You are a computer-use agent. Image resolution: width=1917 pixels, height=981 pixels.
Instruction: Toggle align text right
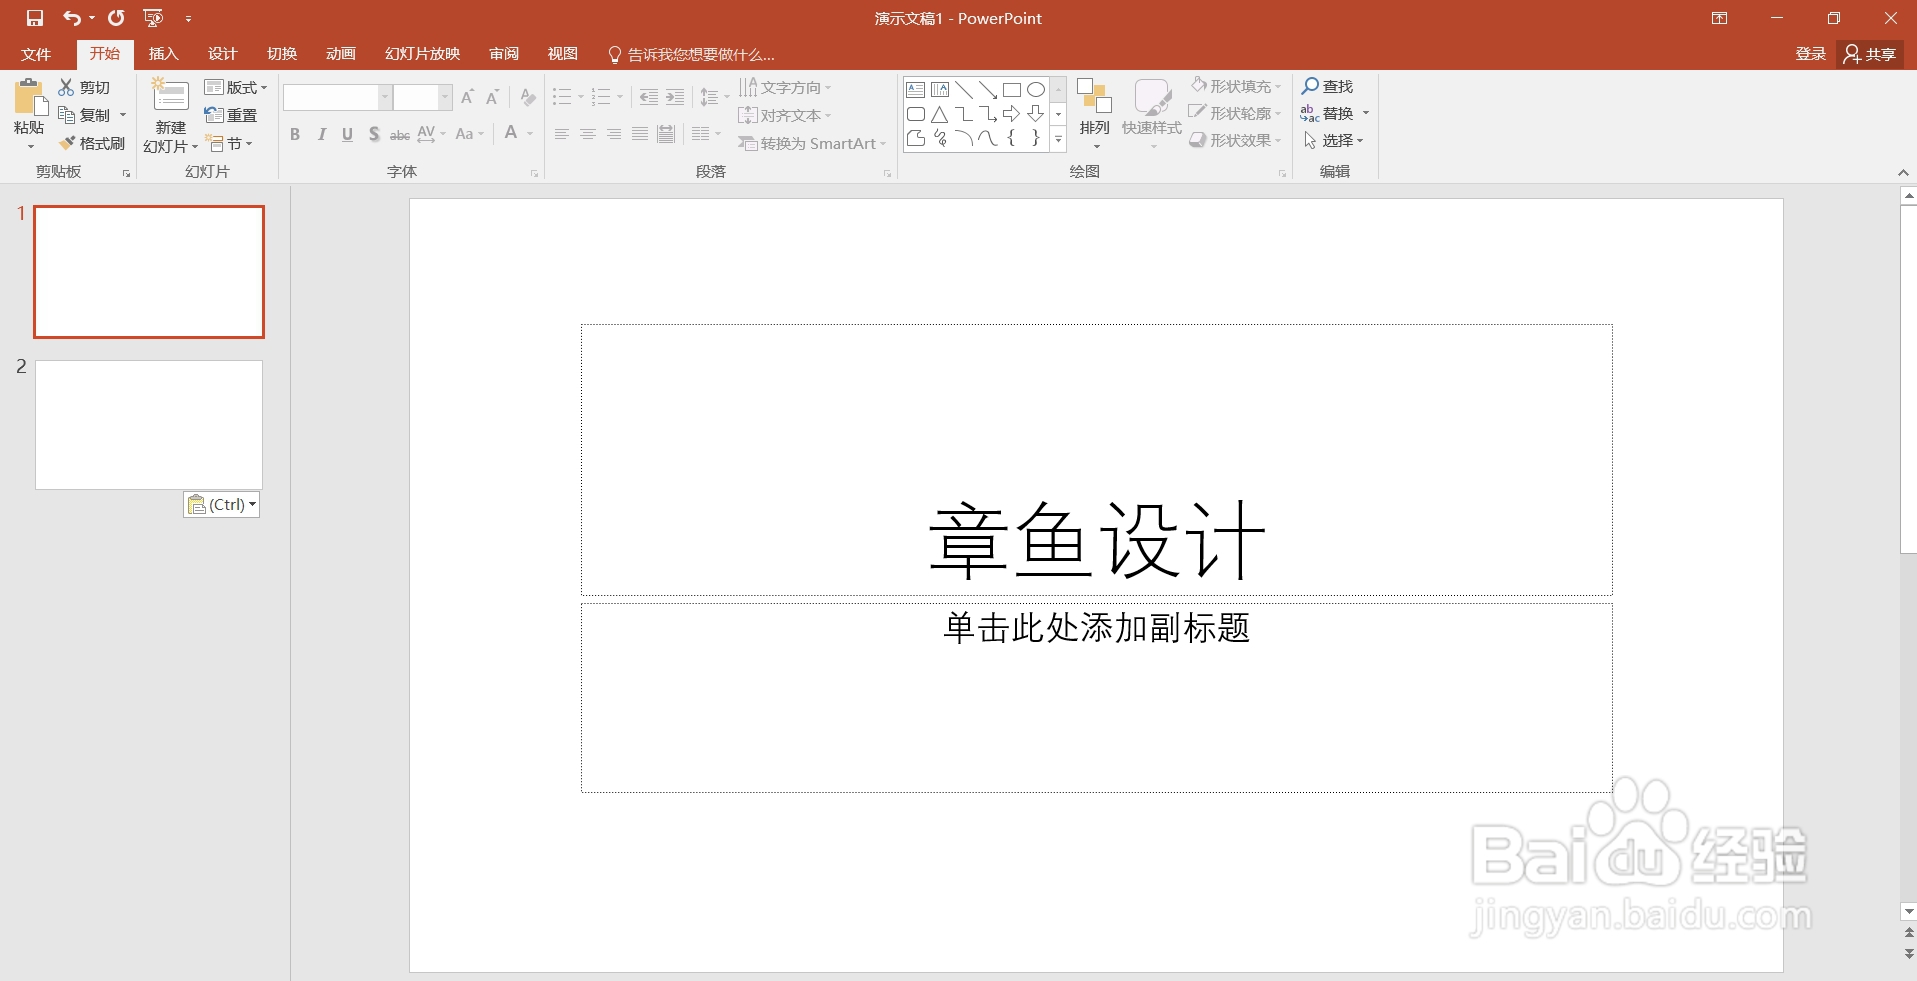[614, 134]
